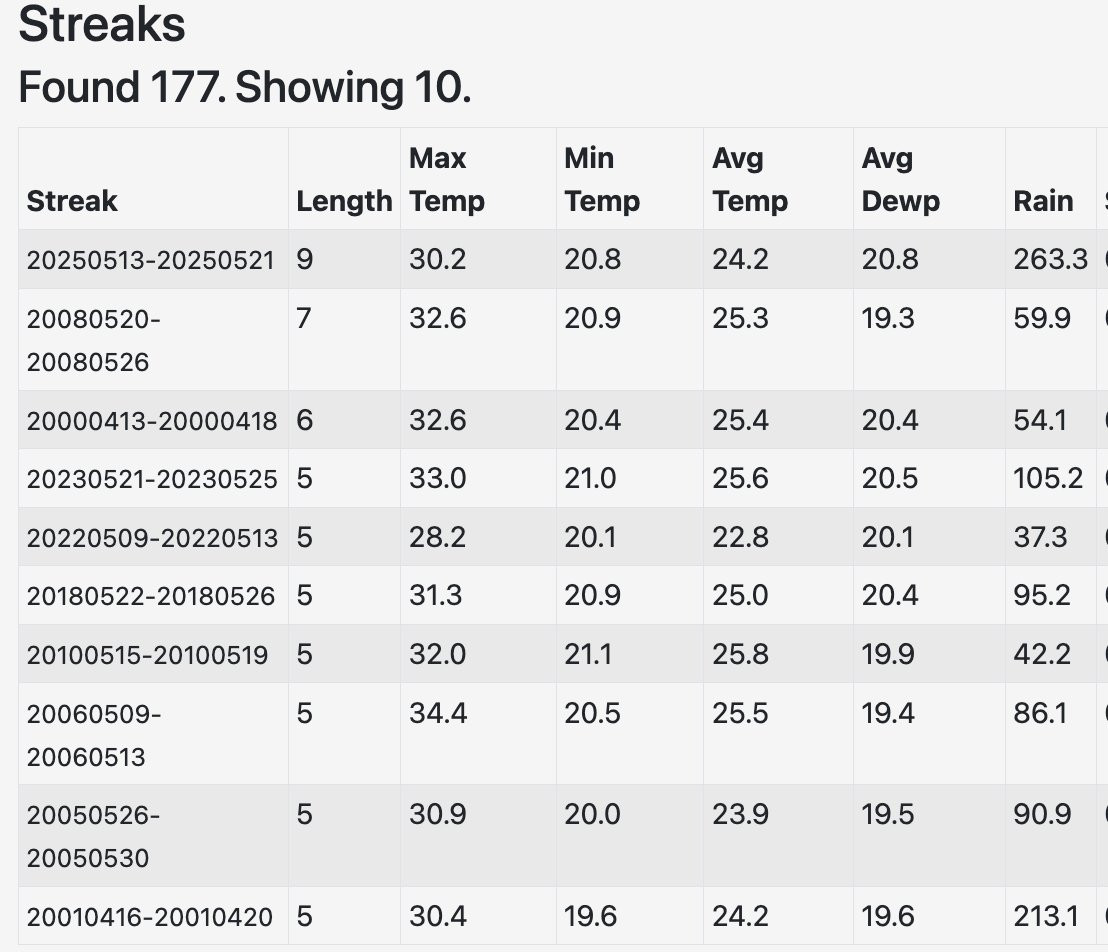Click the Rain column header

[1043, 201]
